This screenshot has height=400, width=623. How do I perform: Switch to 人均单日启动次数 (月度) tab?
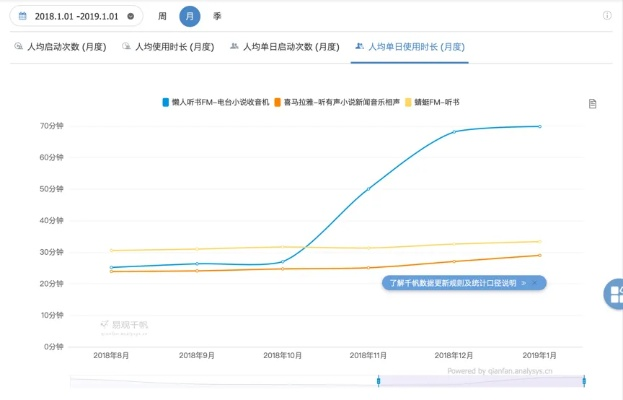(x=284, y=47)
